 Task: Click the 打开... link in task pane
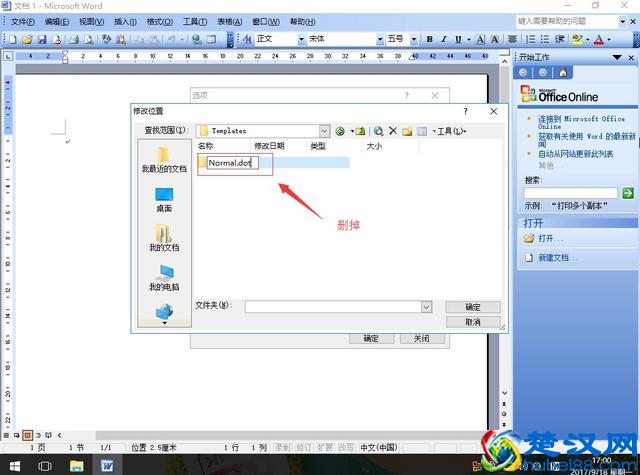550,238
